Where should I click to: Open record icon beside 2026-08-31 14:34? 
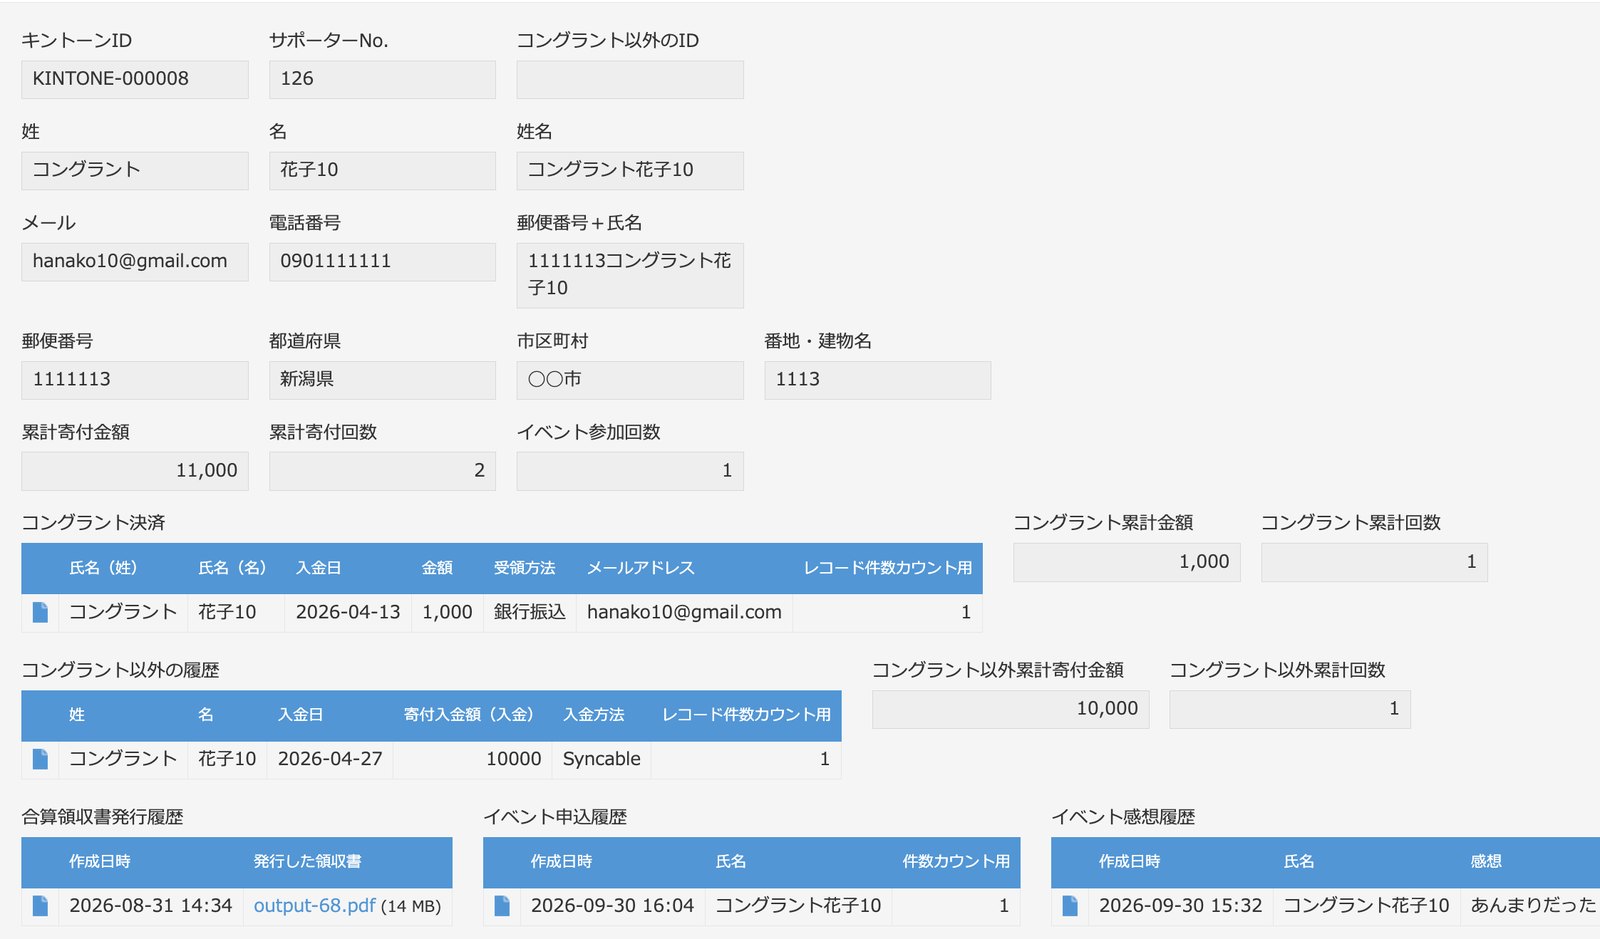(40, 906)
